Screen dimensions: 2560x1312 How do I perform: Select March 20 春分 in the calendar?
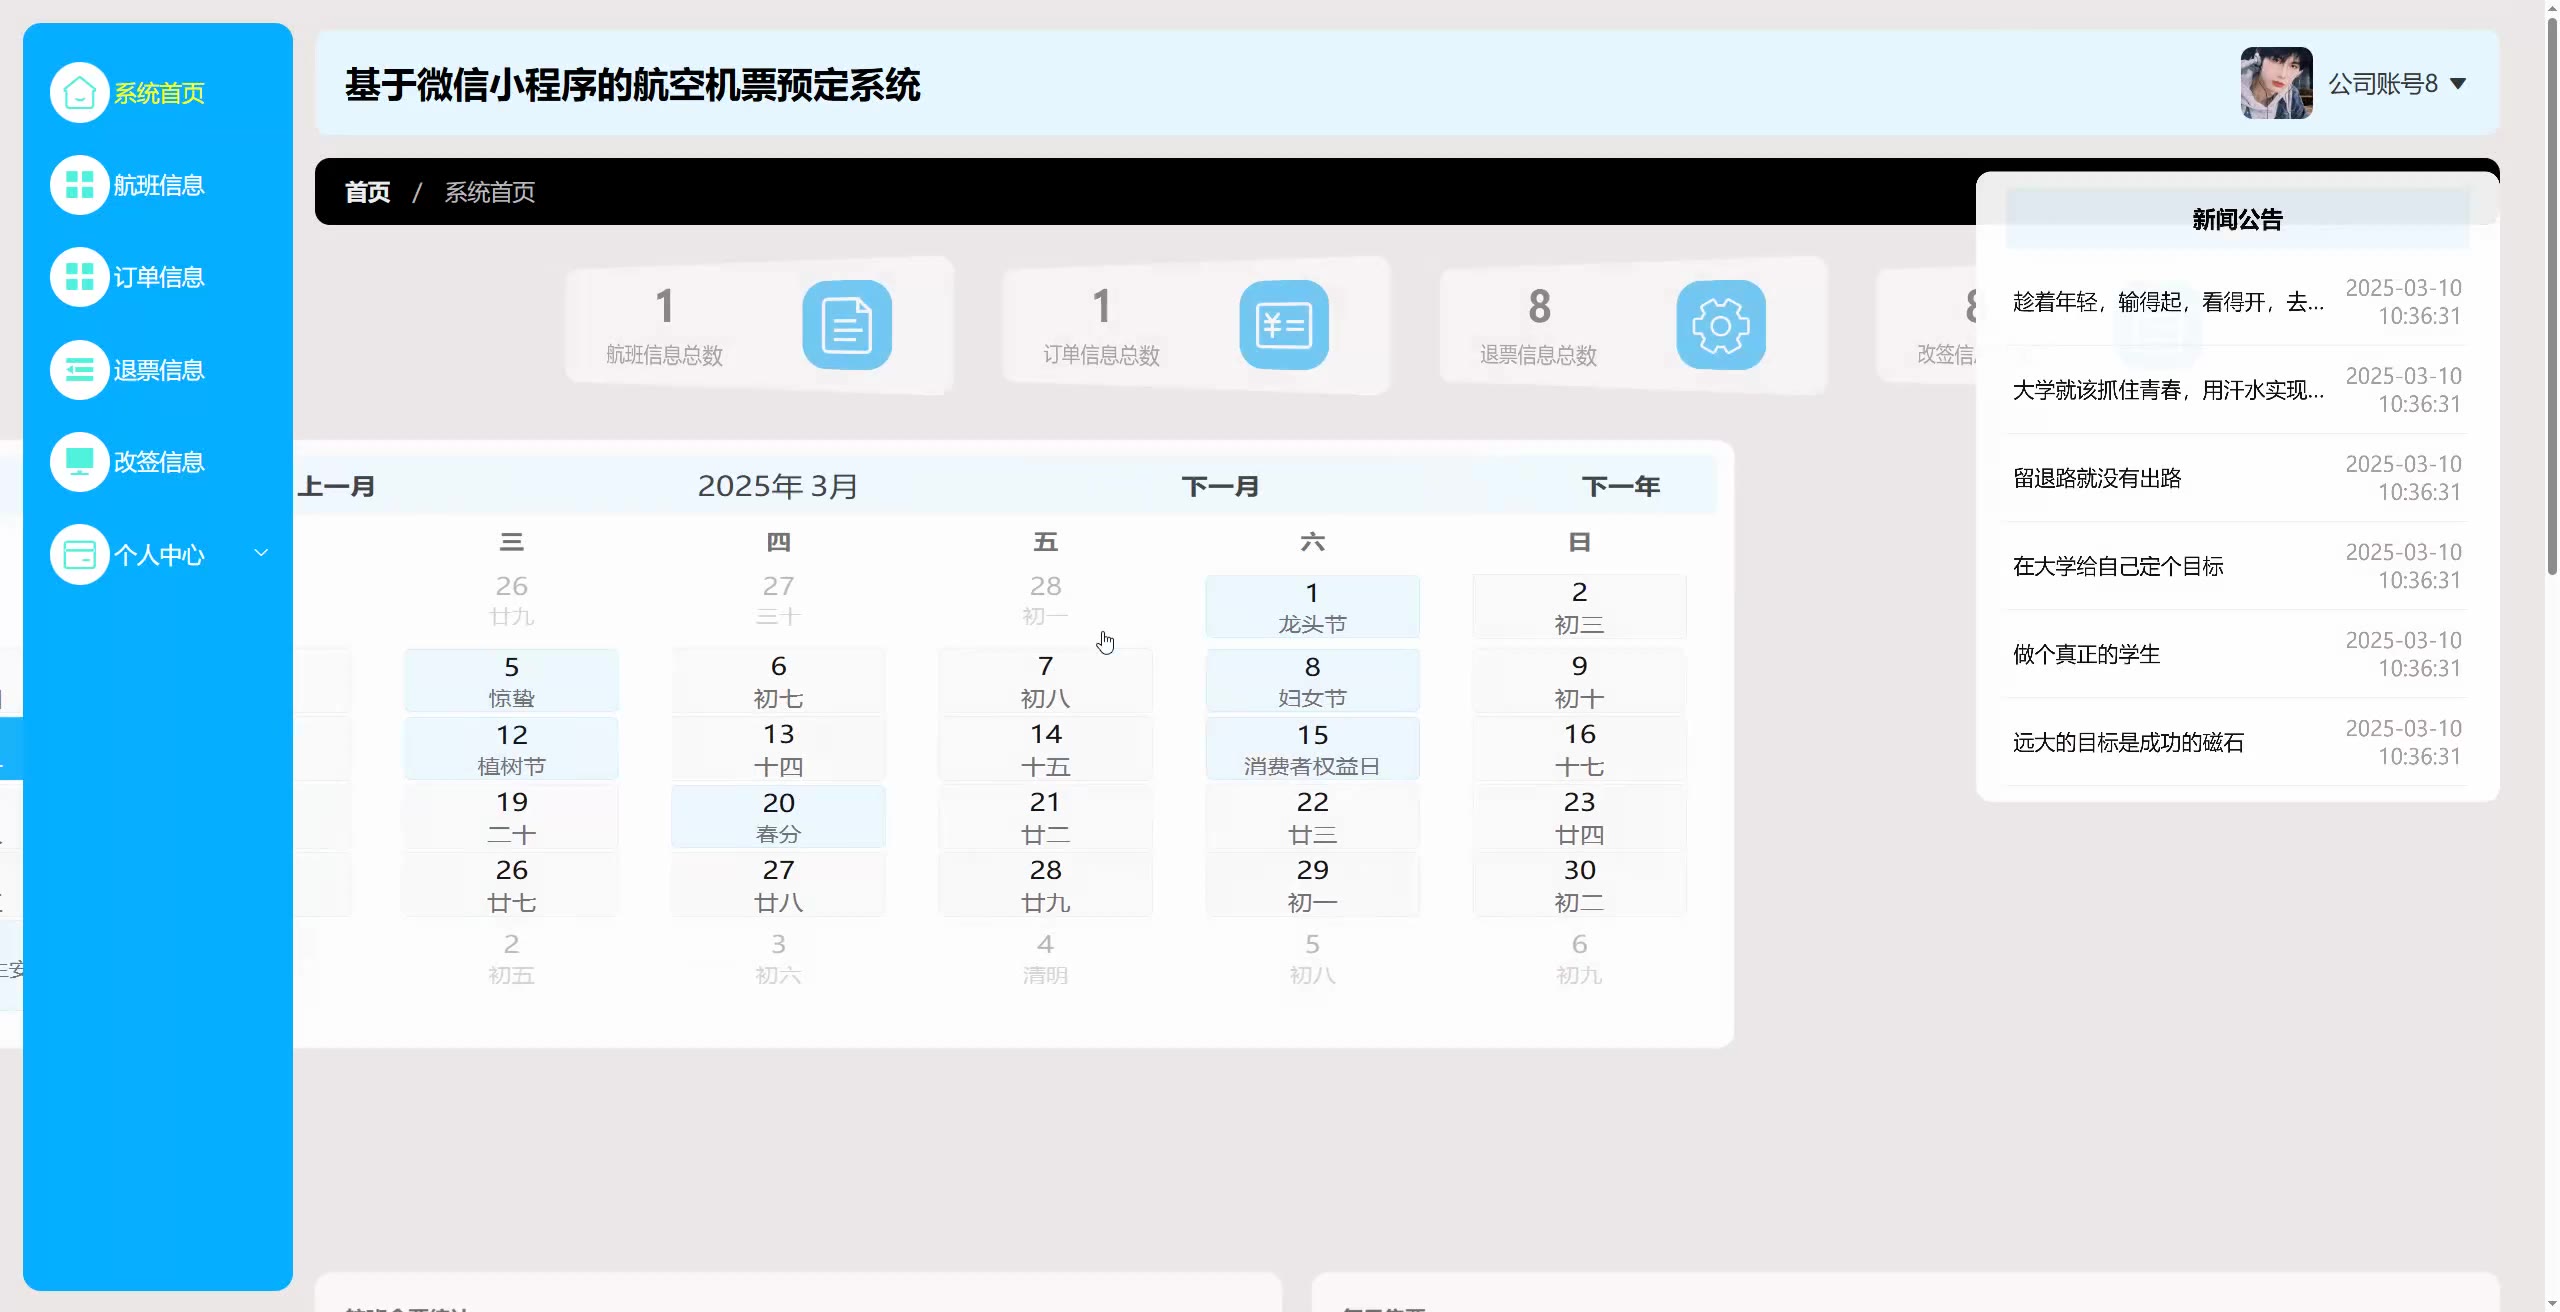(778, 817)
